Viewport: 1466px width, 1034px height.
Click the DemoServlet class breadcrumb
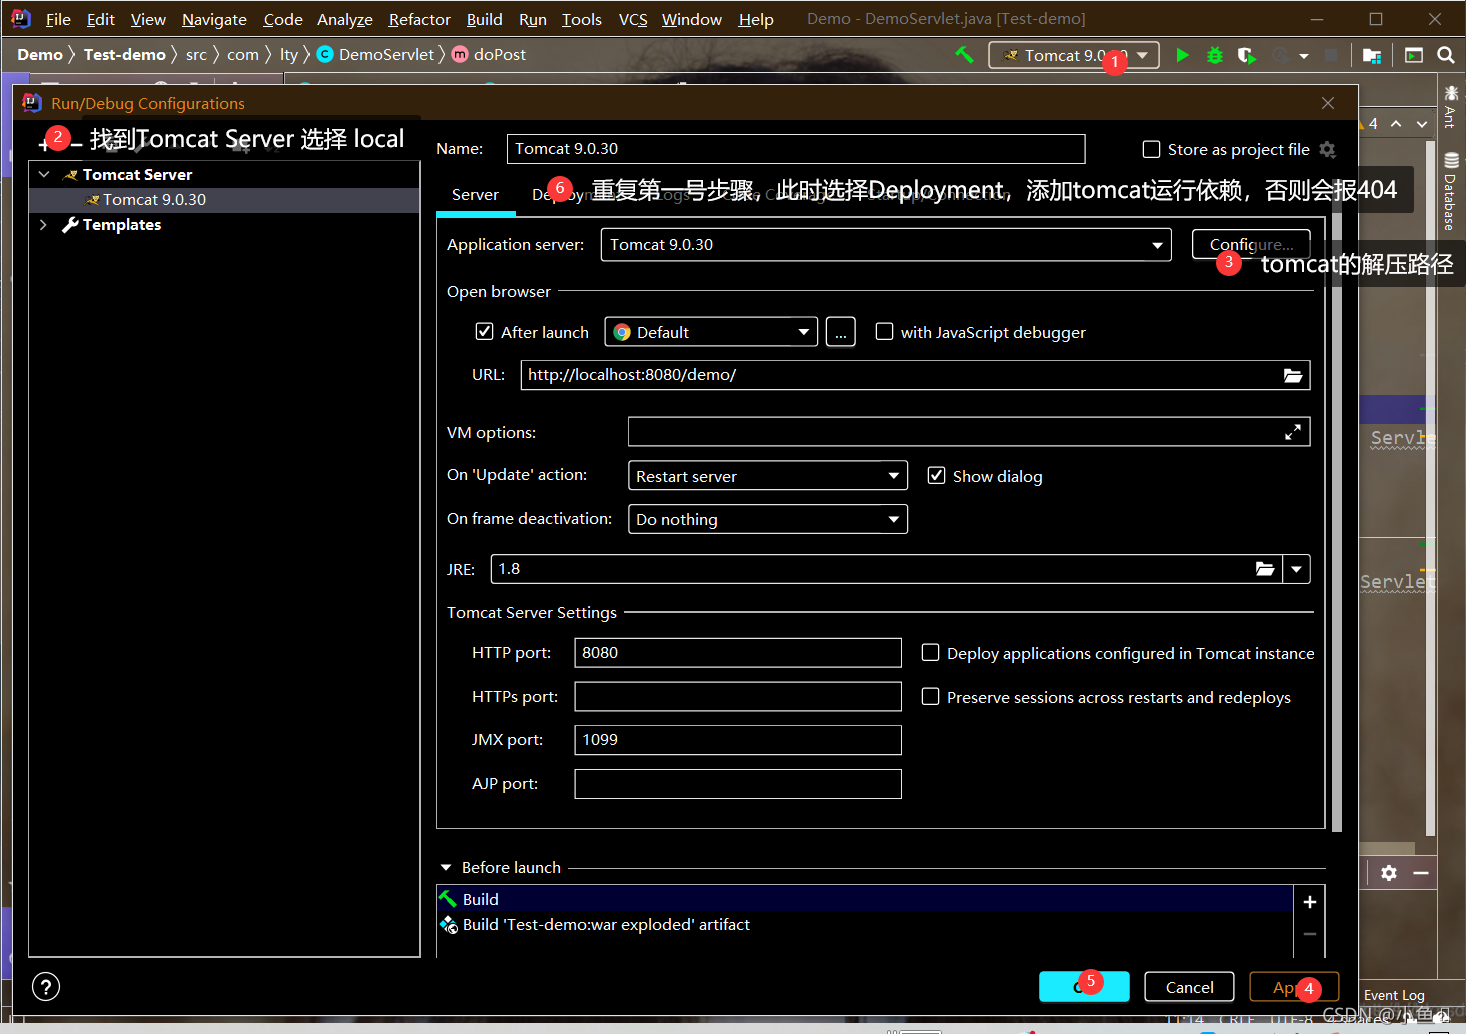click(375, 55)
